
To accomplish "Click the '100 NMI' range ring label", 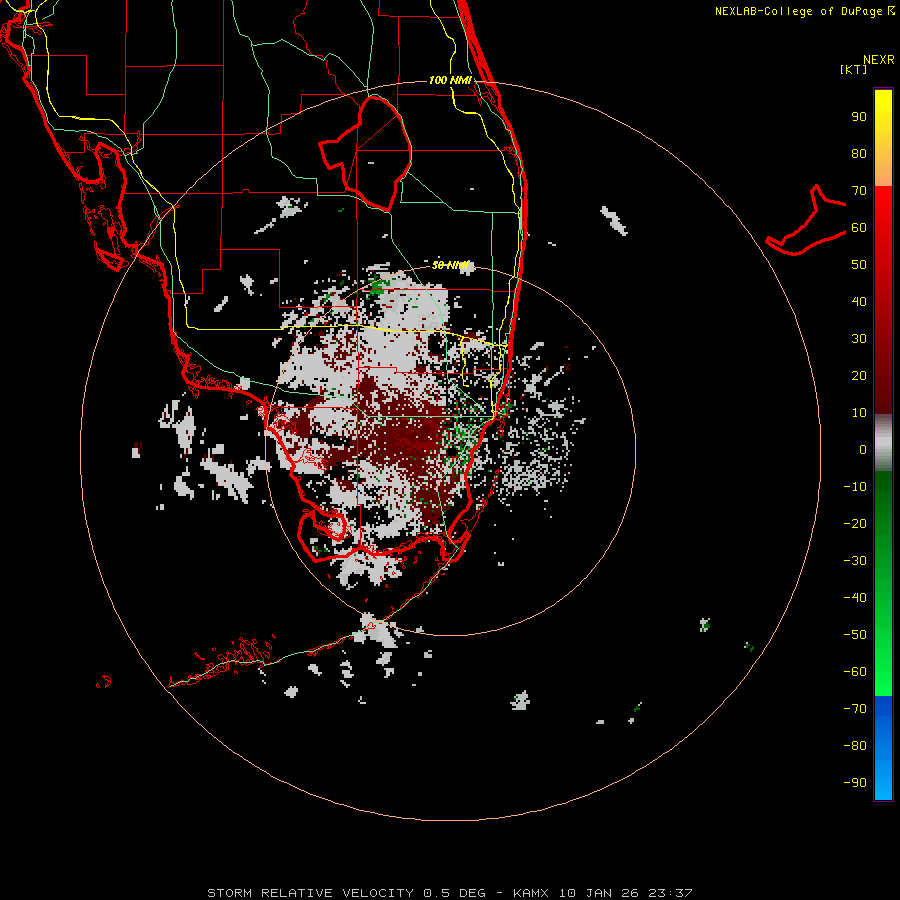I will [450, 80].
